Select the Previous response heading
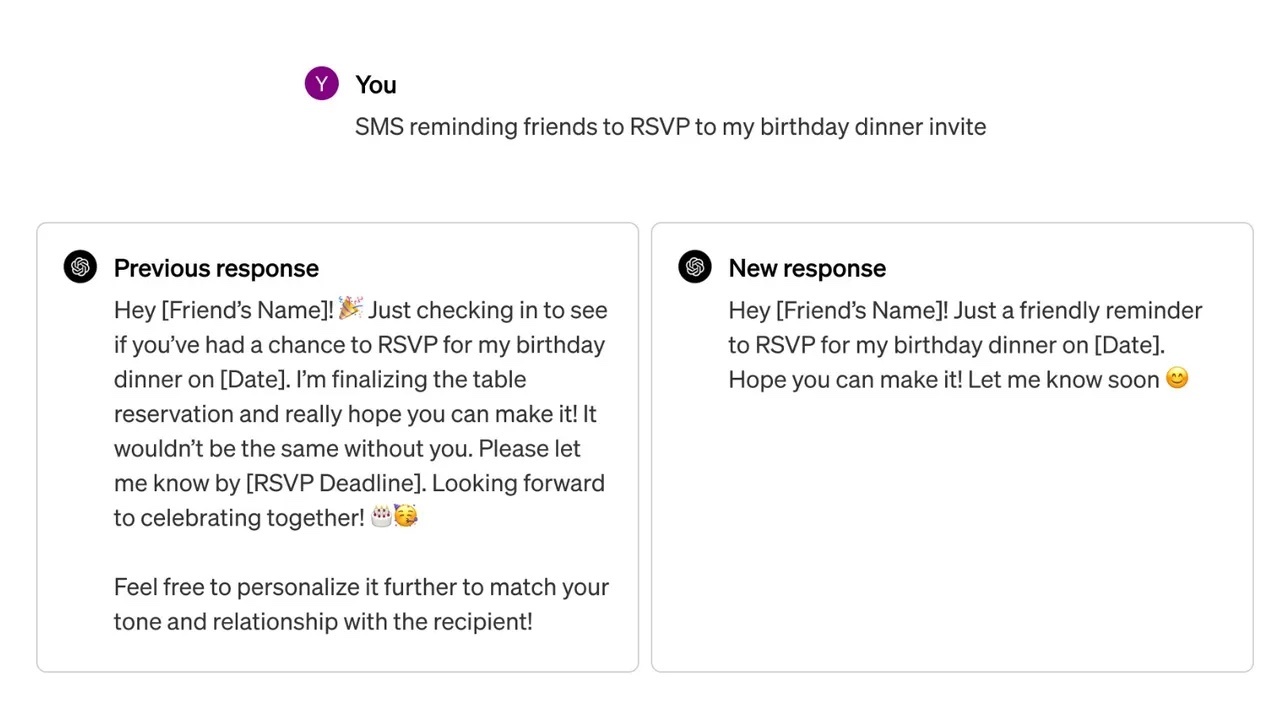The width and height of the screenshot is (1280, 719). (216, 268)
